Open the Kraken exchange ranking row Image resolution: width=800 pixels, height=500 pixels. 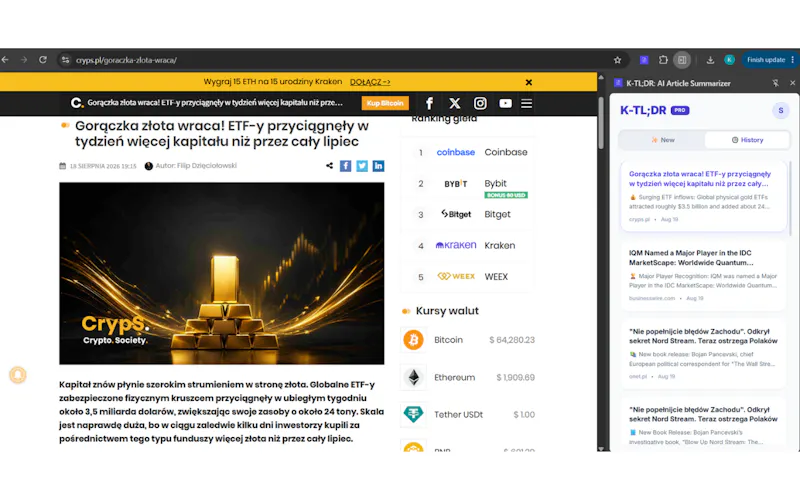point(468,246)
